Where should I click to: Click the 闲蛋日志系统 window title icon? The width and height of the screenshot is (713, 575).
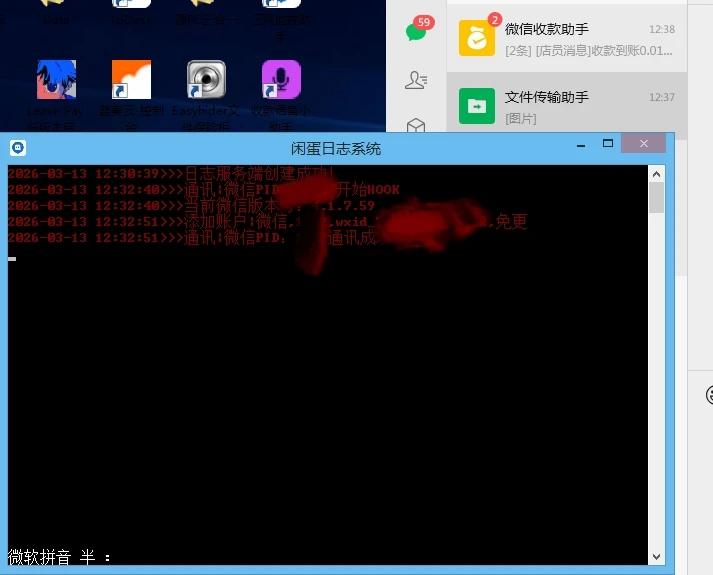18,148
